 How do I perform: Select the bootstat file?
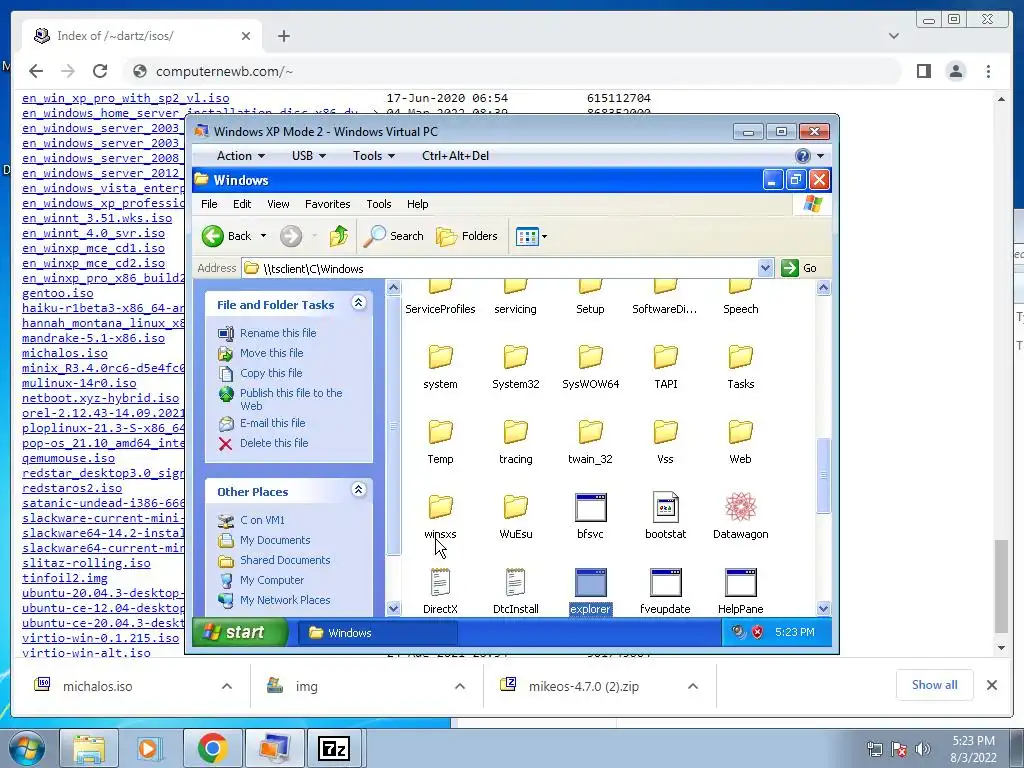click(665, 517)
